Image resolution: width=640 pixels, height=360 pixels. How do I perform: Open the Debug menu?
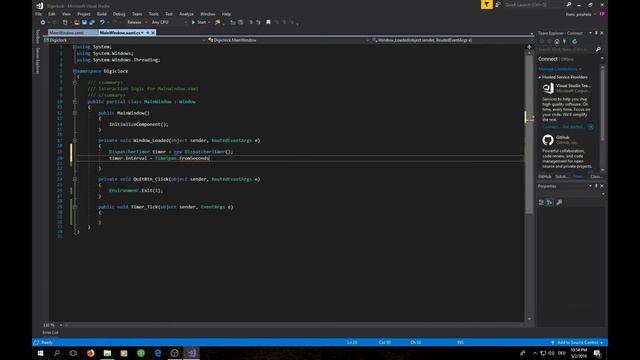coord(119,14)
